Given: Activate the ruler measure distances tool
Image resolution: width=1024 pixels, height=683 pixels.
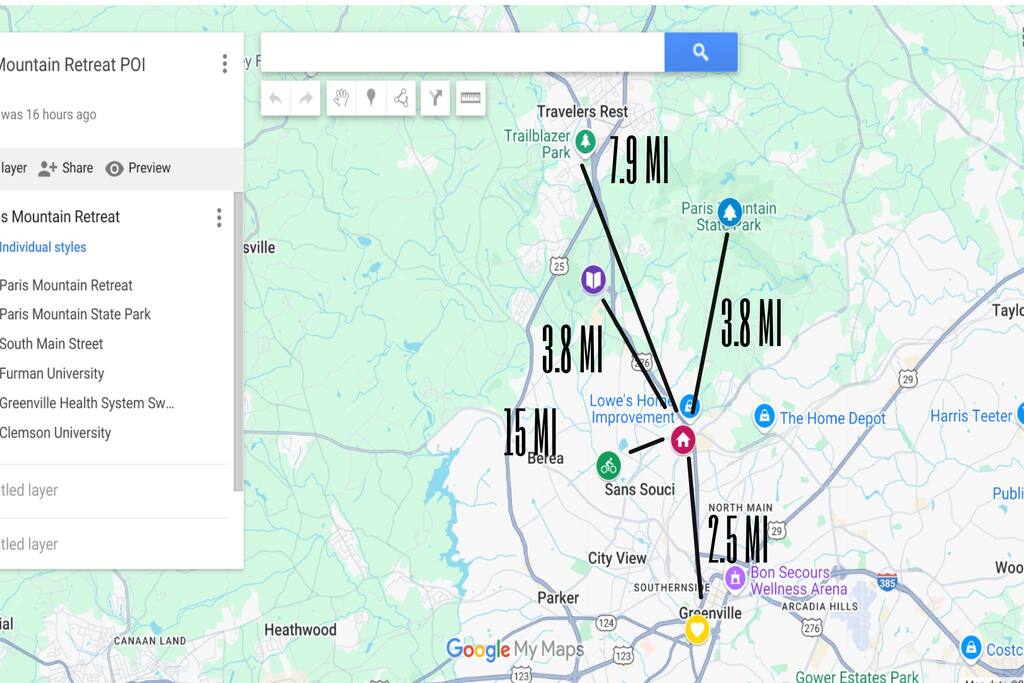Looking at the screenshot, I should tap(470, 98).
